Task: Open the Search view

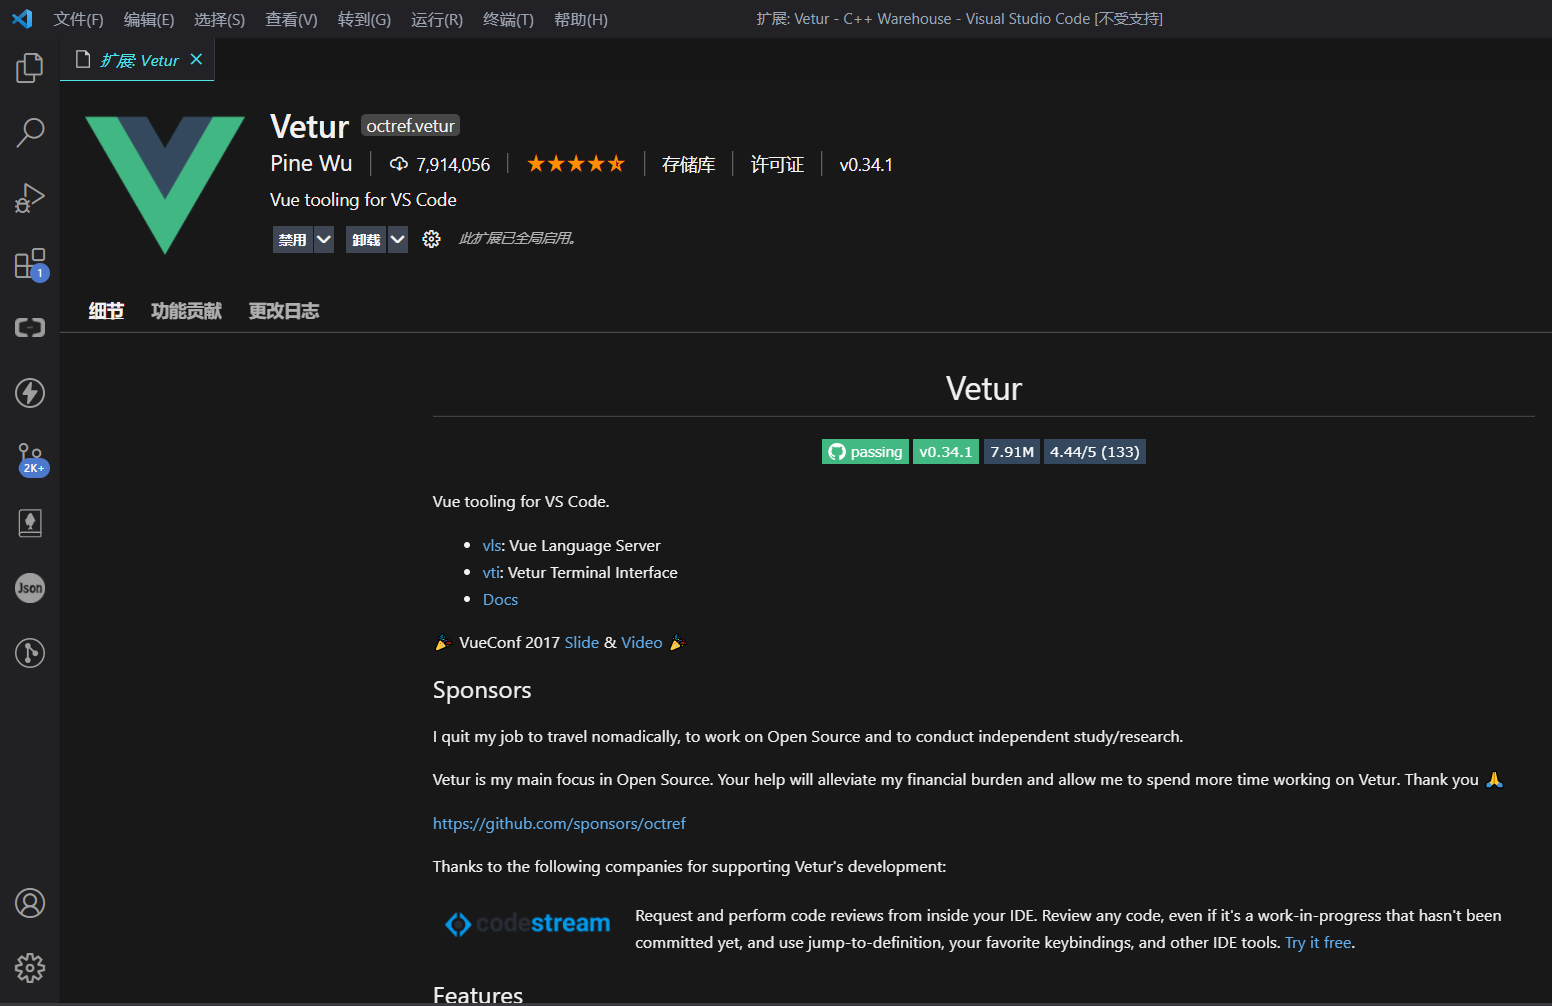Action: point(30,132)
